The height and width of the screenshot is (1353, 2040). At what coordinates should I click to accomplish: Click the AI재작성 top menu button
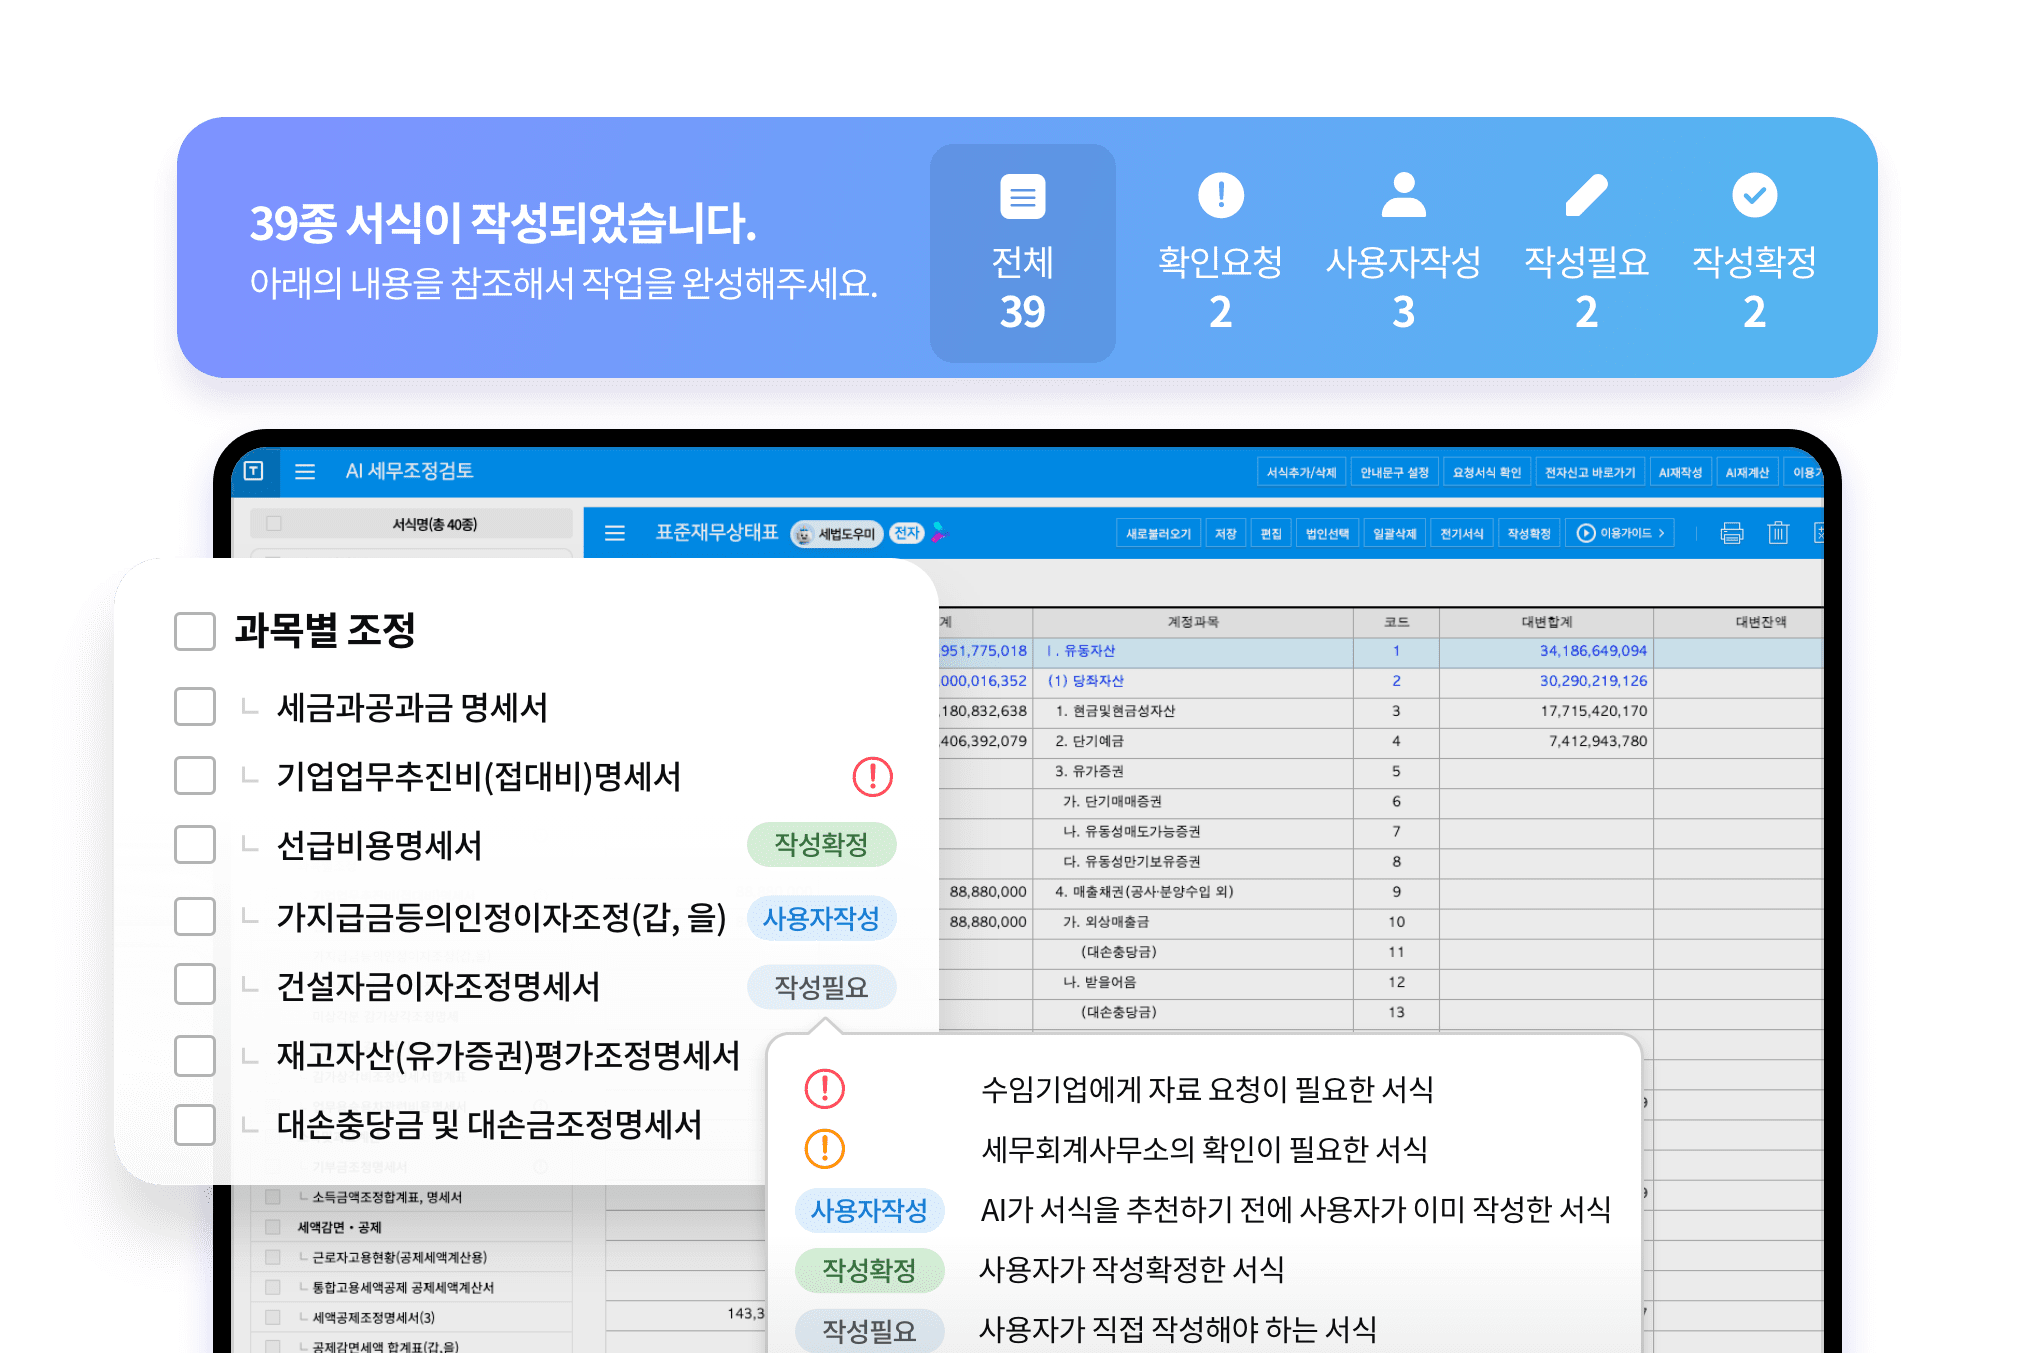pyautogui.click(x=1680, y=472)
